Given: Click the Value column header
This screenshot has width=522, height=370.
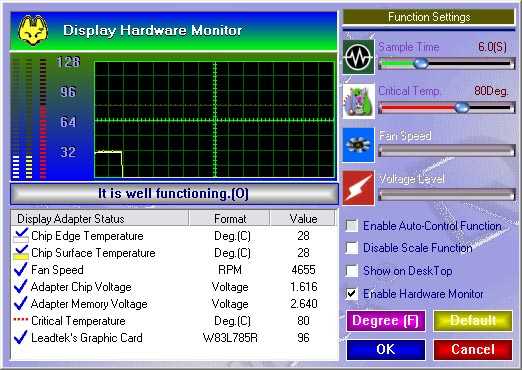Looking at the screenshot, I should tap(303, 219).
